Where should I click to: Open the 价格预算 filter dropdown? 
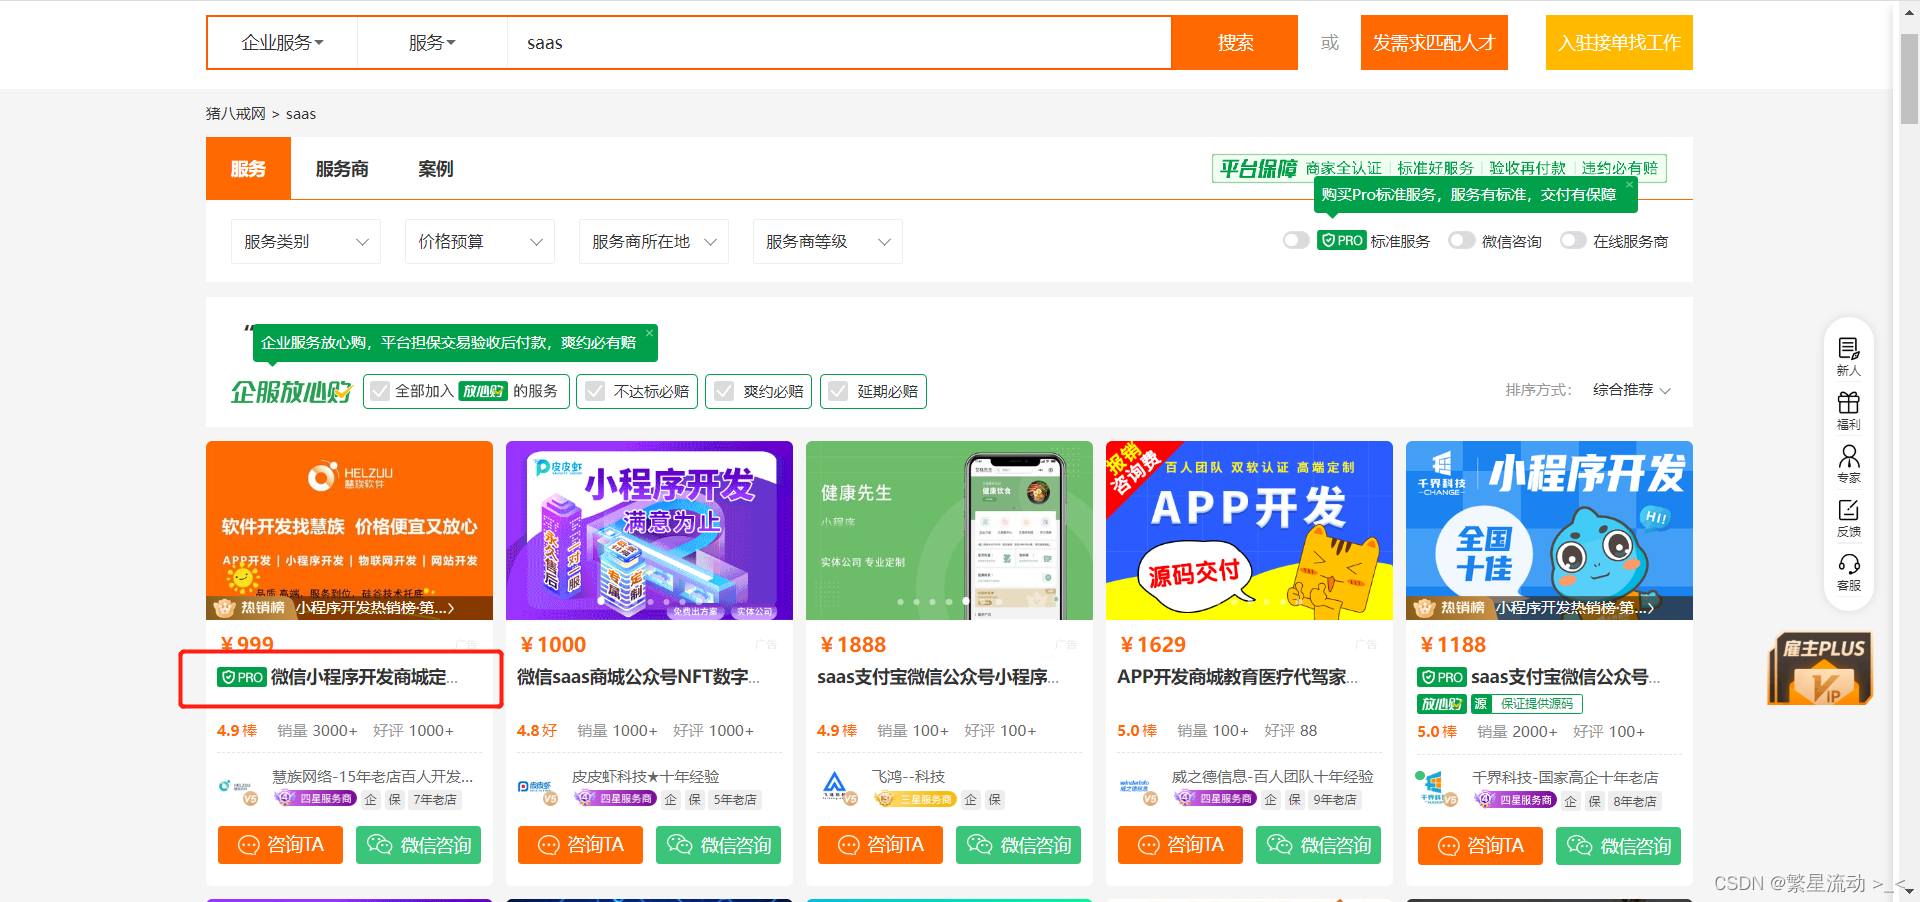[480, 241]
